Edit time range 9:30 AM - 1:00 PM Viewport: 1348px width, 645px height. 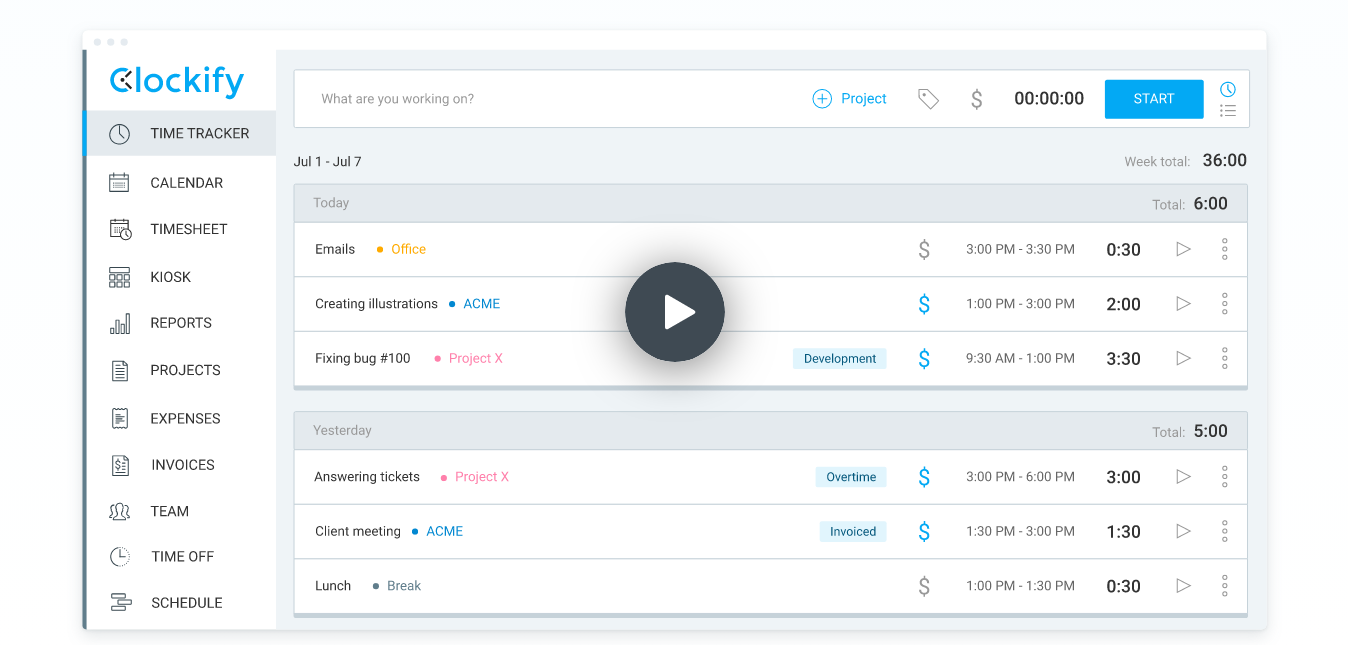[x=1020, y=358]
